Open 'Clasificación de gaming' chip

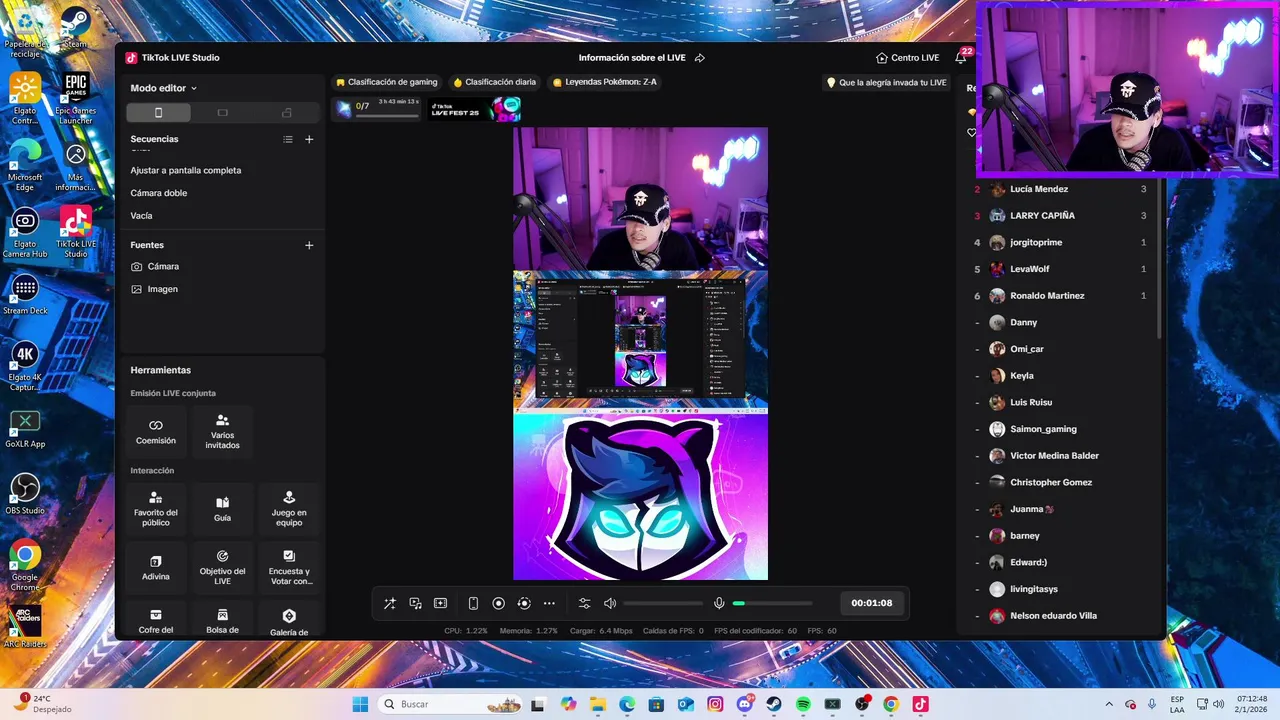(x=387, y=82)
